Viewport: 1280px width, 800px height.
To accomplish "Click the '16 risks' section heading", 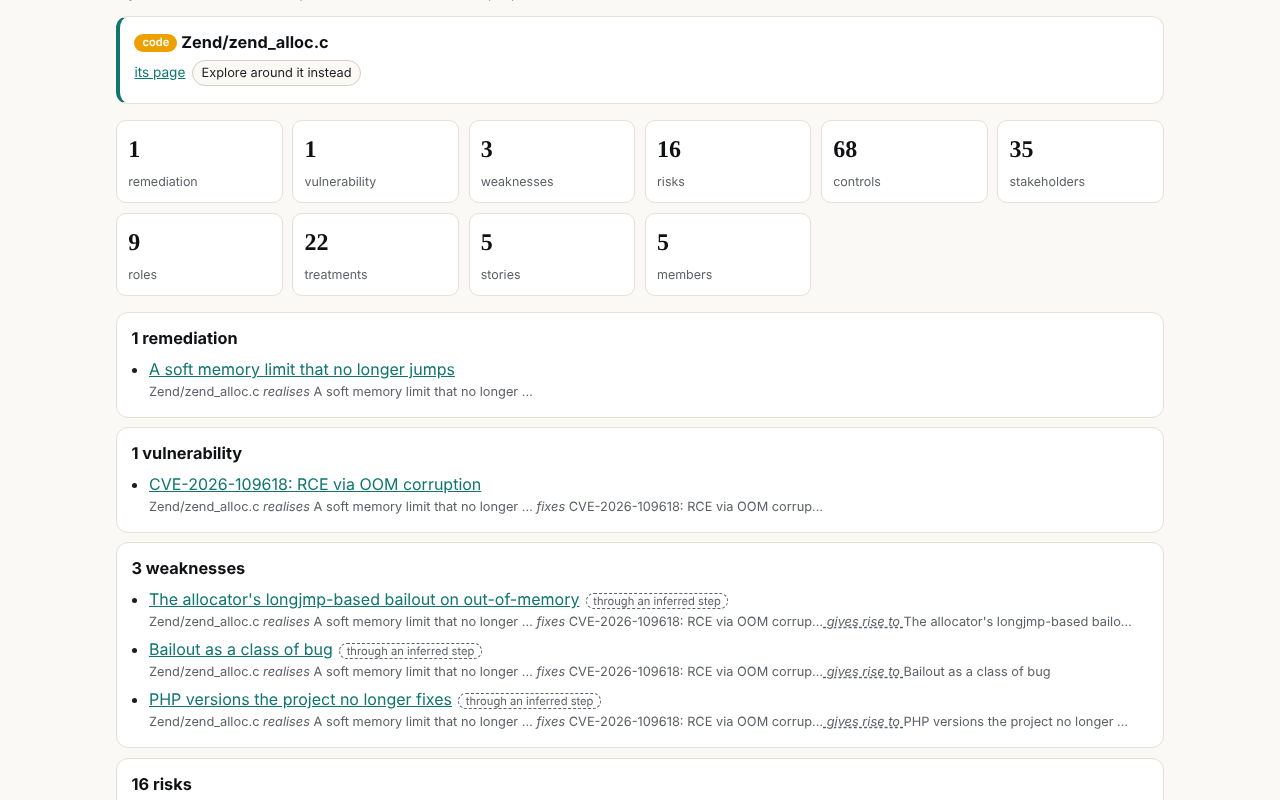I will click(162, 784).
